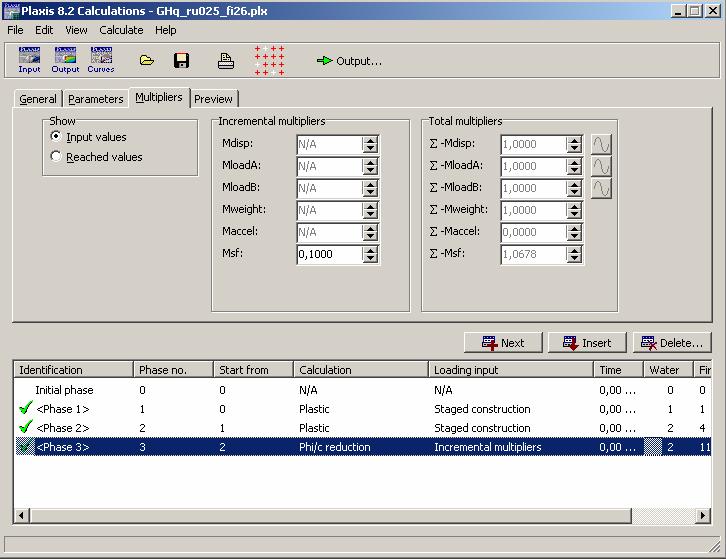Click the Mdisp incremental spinner arrows

(x=370, y=144)
